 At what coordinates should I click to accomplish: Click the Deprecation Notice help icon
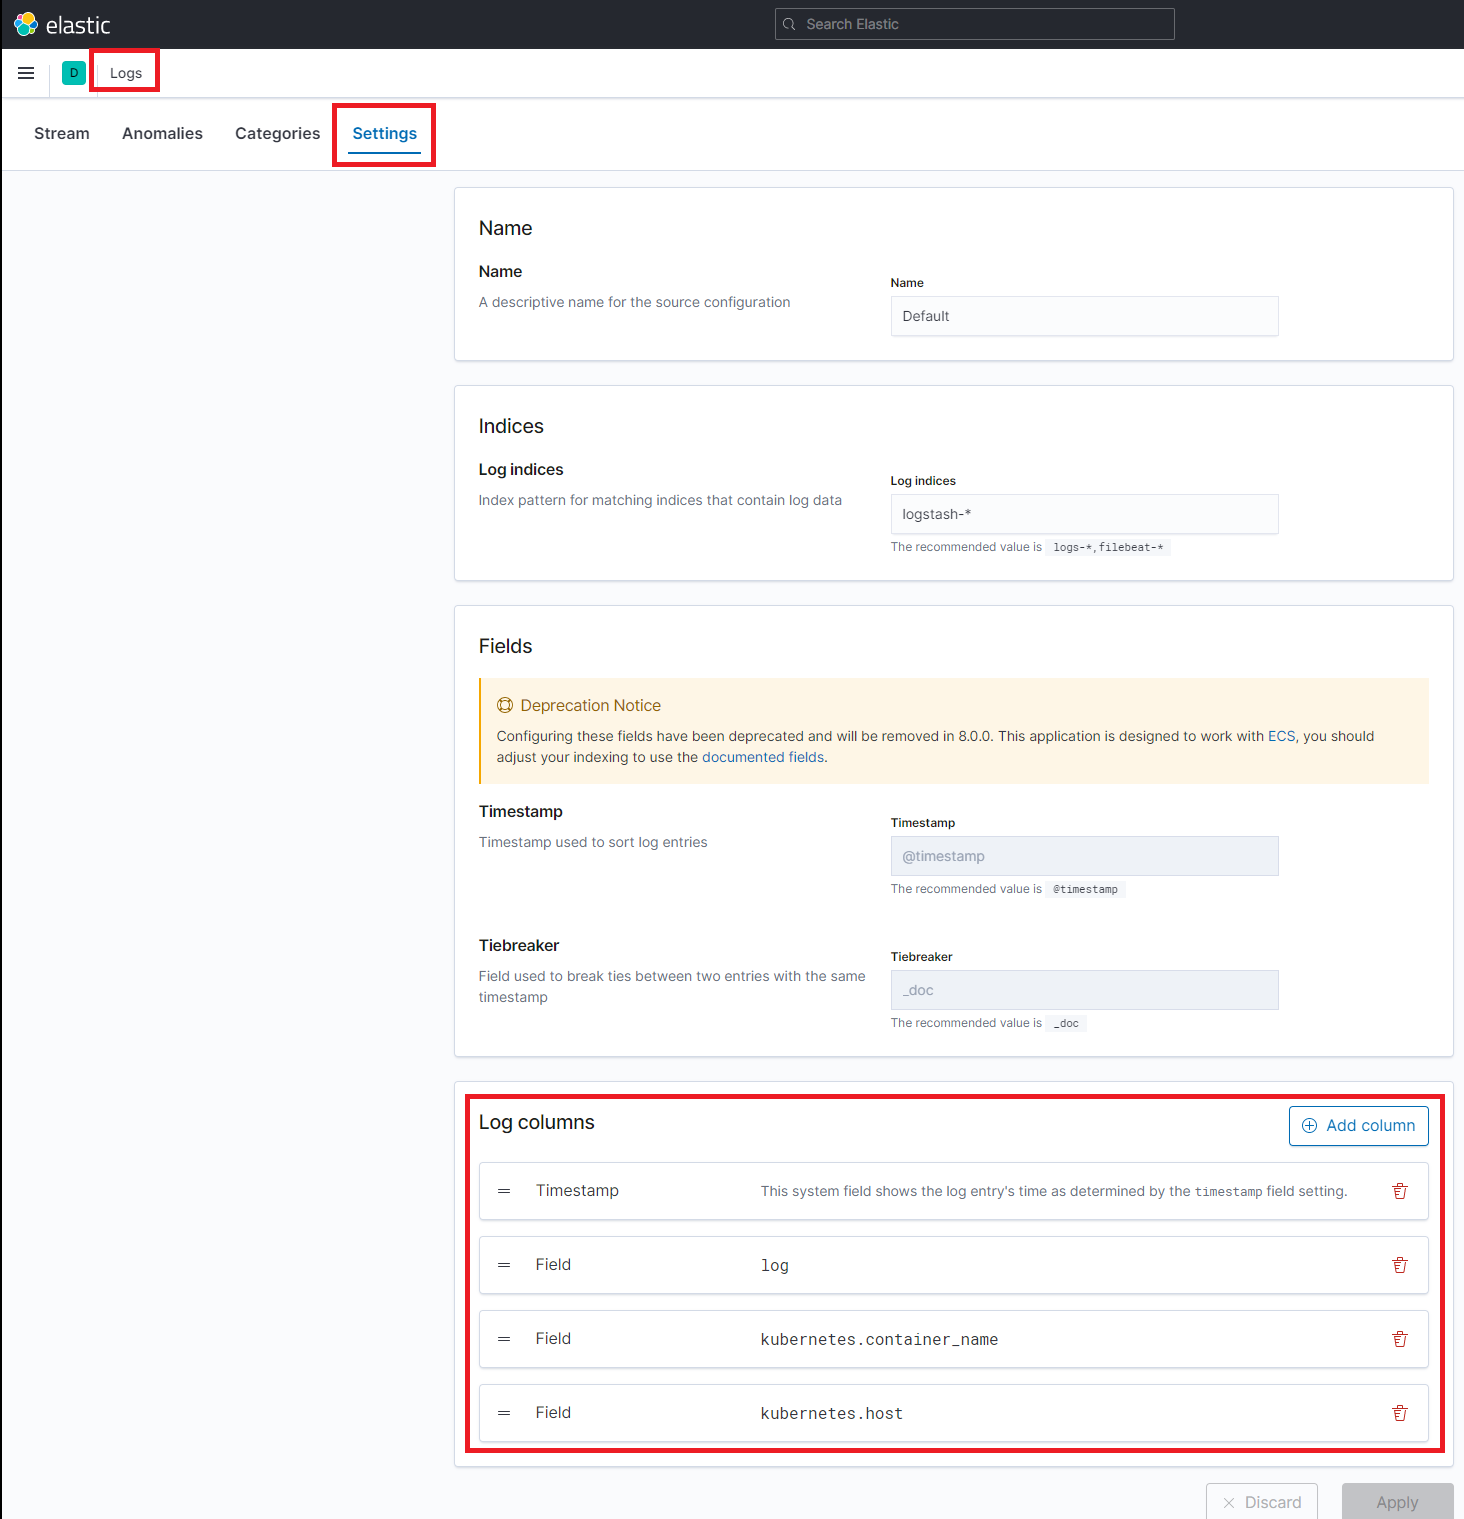pos(505,705)
